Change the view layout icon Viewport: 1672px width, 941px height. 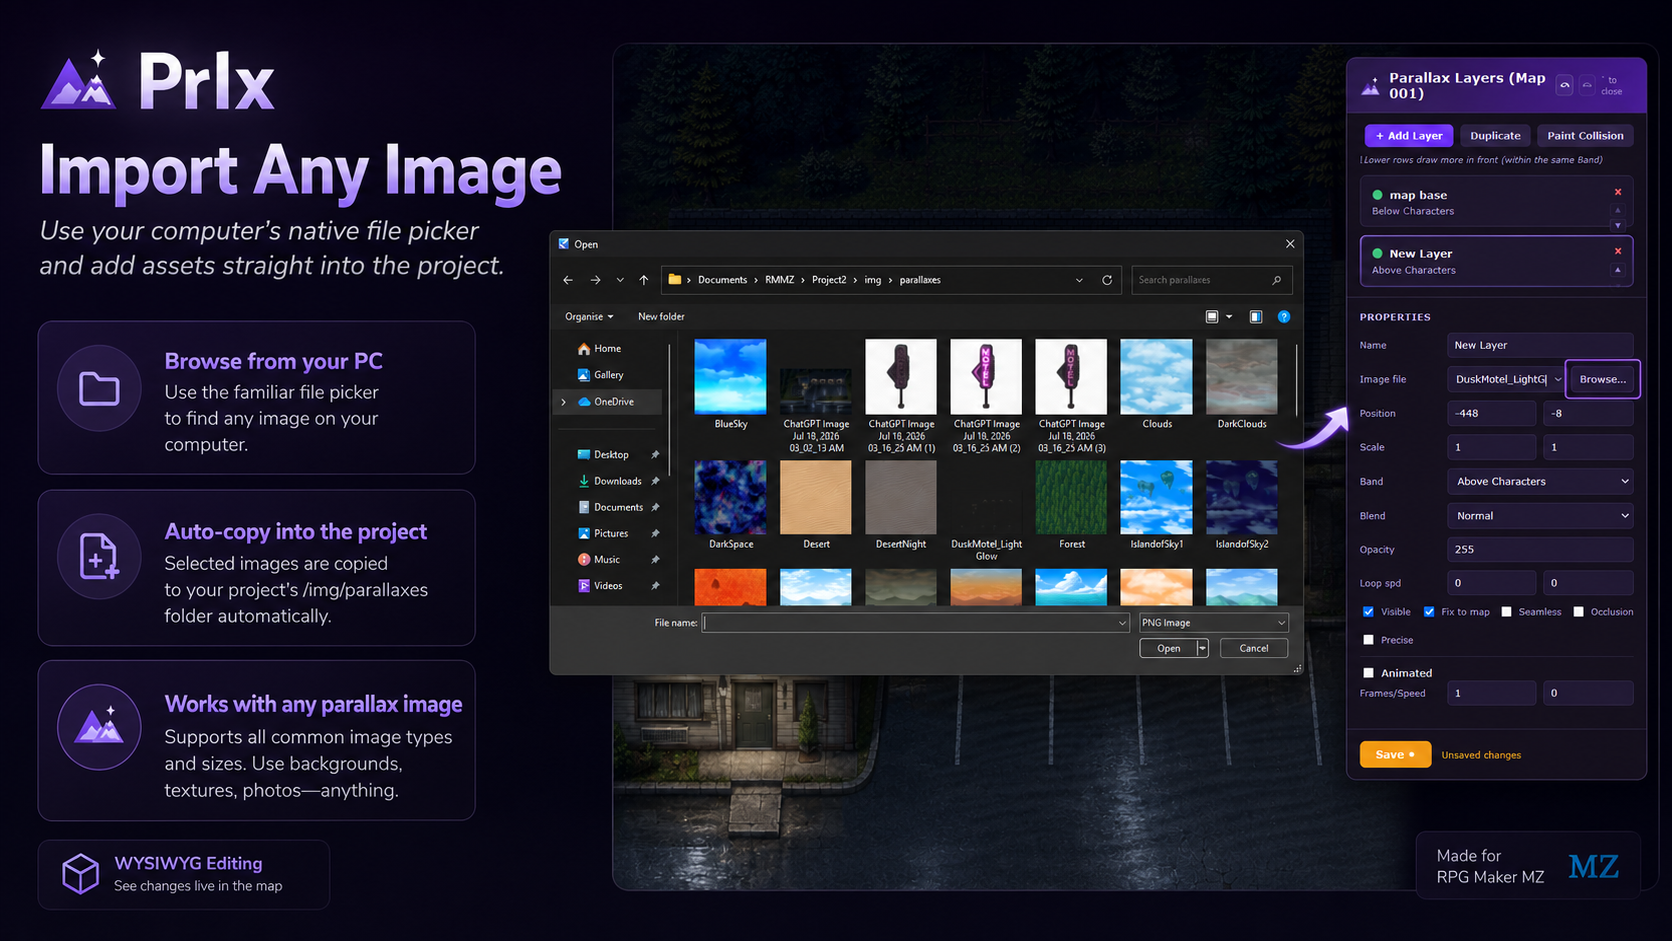point(1212,317)
